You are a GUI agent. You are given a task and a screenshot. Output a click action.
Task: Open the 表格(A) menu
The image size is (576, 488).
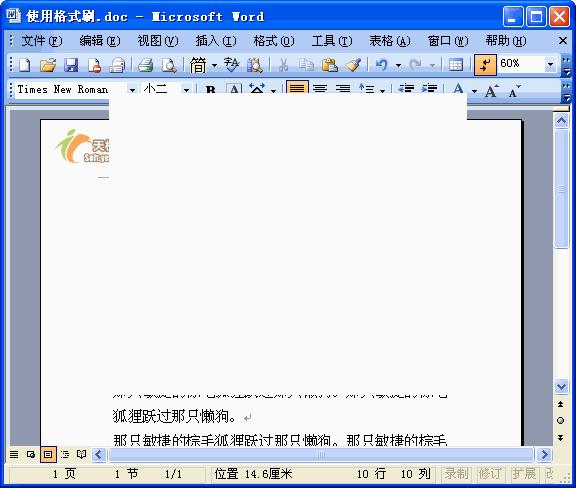pyautogui.click(x=390, y=40)
